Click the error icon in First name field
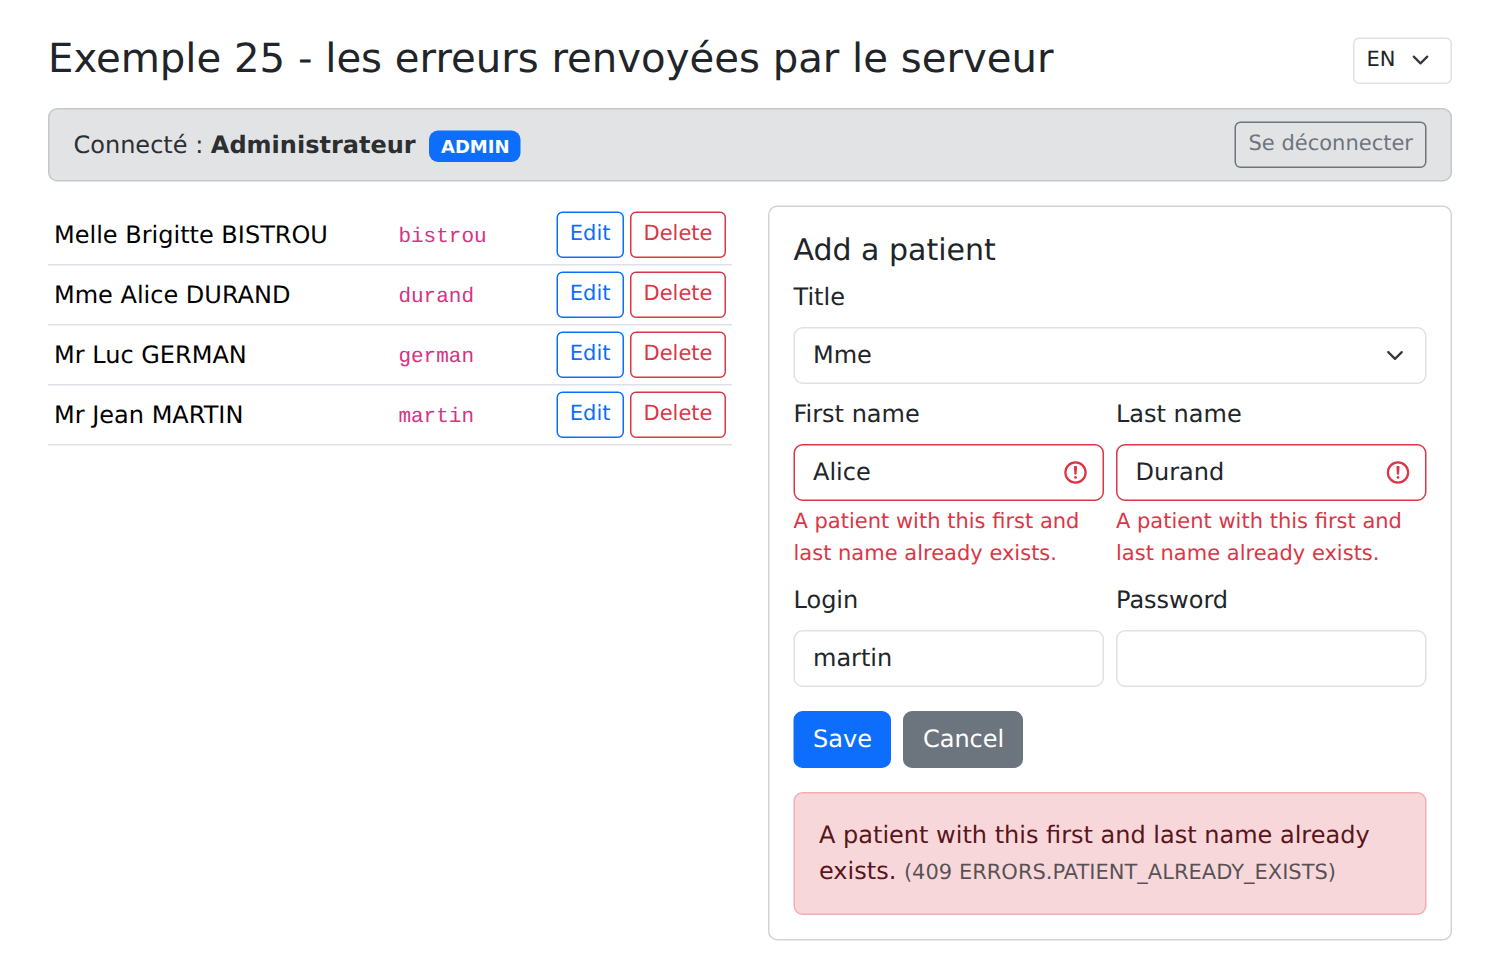This screenshot has height=977, width=1500. (1075, 472)
